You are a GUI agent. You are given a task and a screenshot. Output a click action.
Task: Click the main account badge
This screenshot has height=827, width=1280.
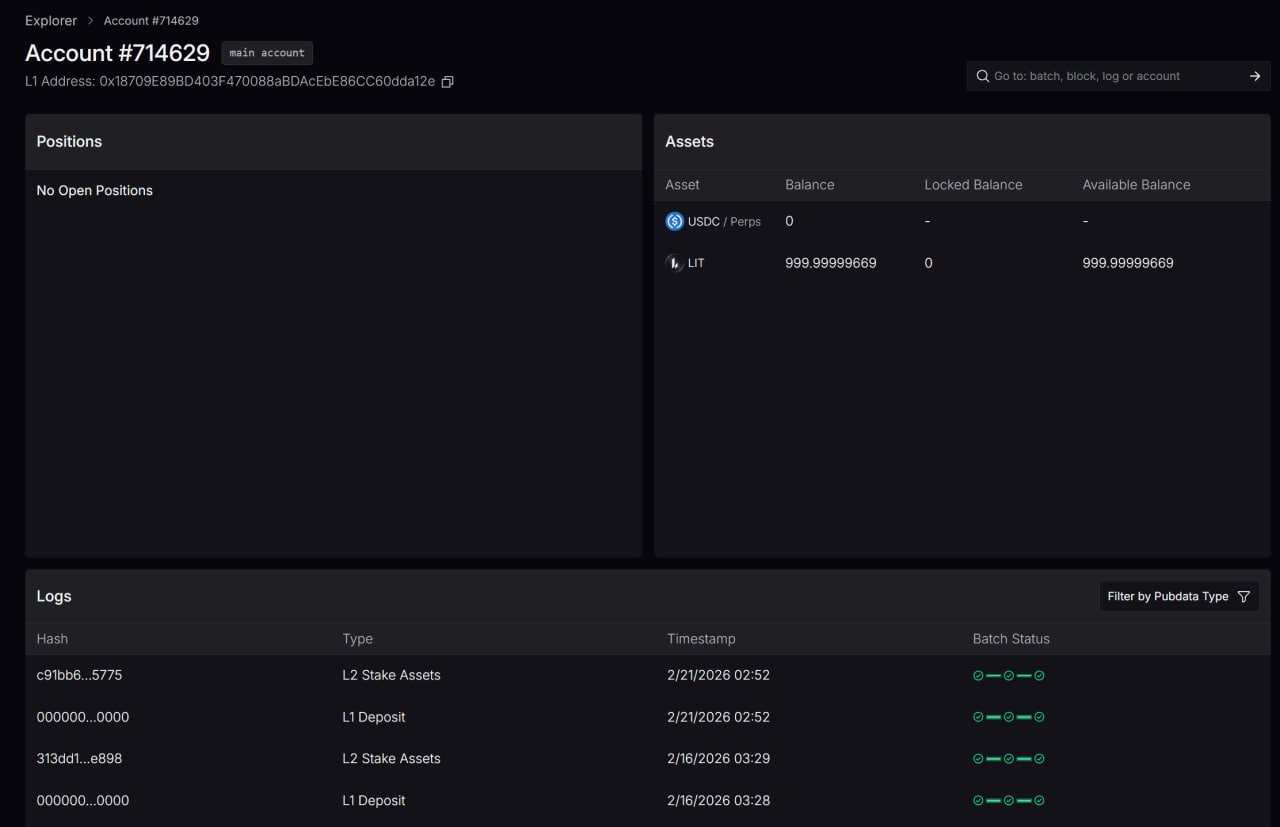pyautogui.click(x=267, y=53)
